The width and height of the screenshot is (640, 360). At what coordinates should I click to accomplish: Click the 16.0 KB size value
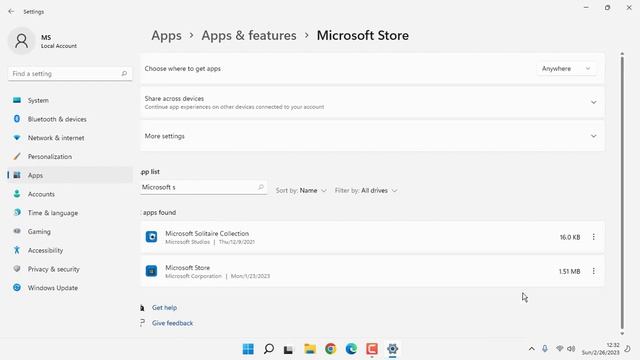(570, 237)
